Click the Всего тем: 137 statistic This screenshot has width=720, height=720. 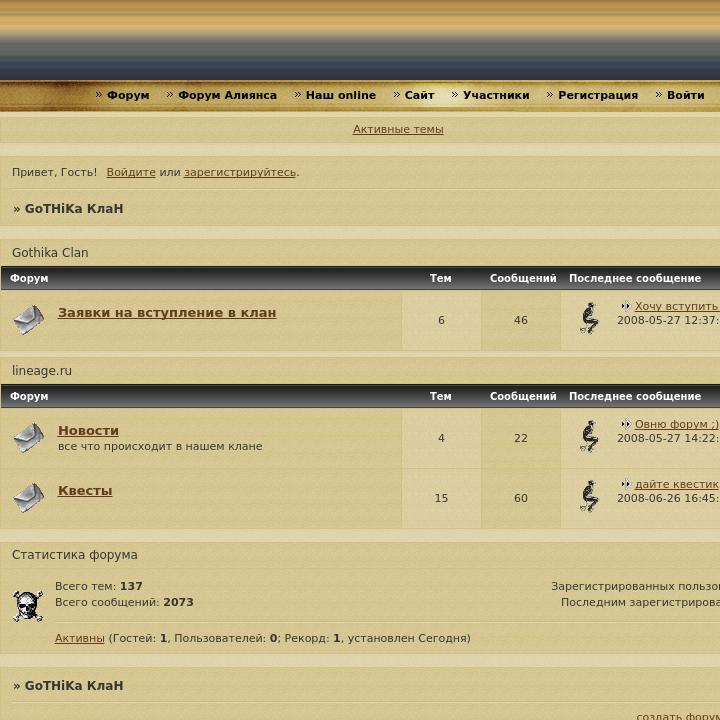(x=99, y=586)
